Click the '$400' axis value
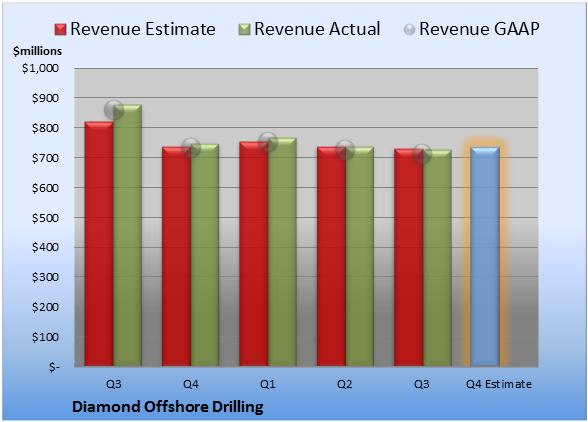The width and height of the screenshot is (588, 422). (45, 247)
